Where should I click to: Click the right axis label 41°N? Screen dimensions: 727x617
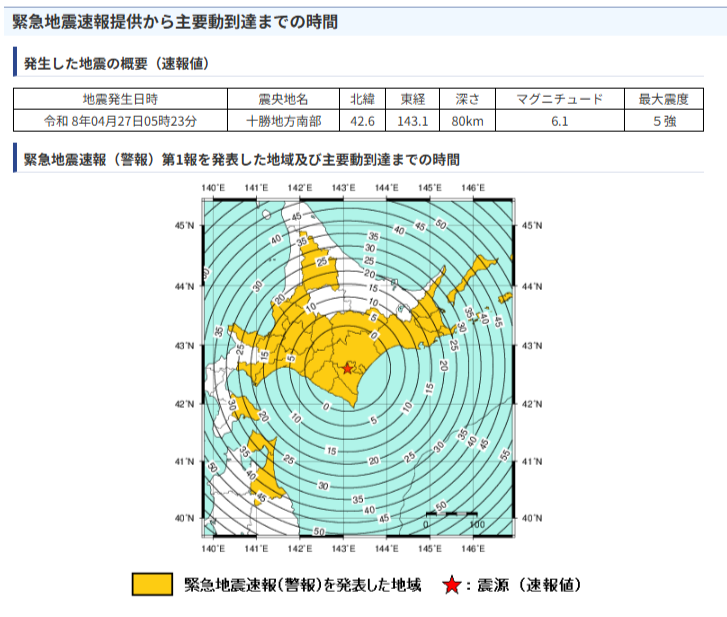(x=532, y=462)
